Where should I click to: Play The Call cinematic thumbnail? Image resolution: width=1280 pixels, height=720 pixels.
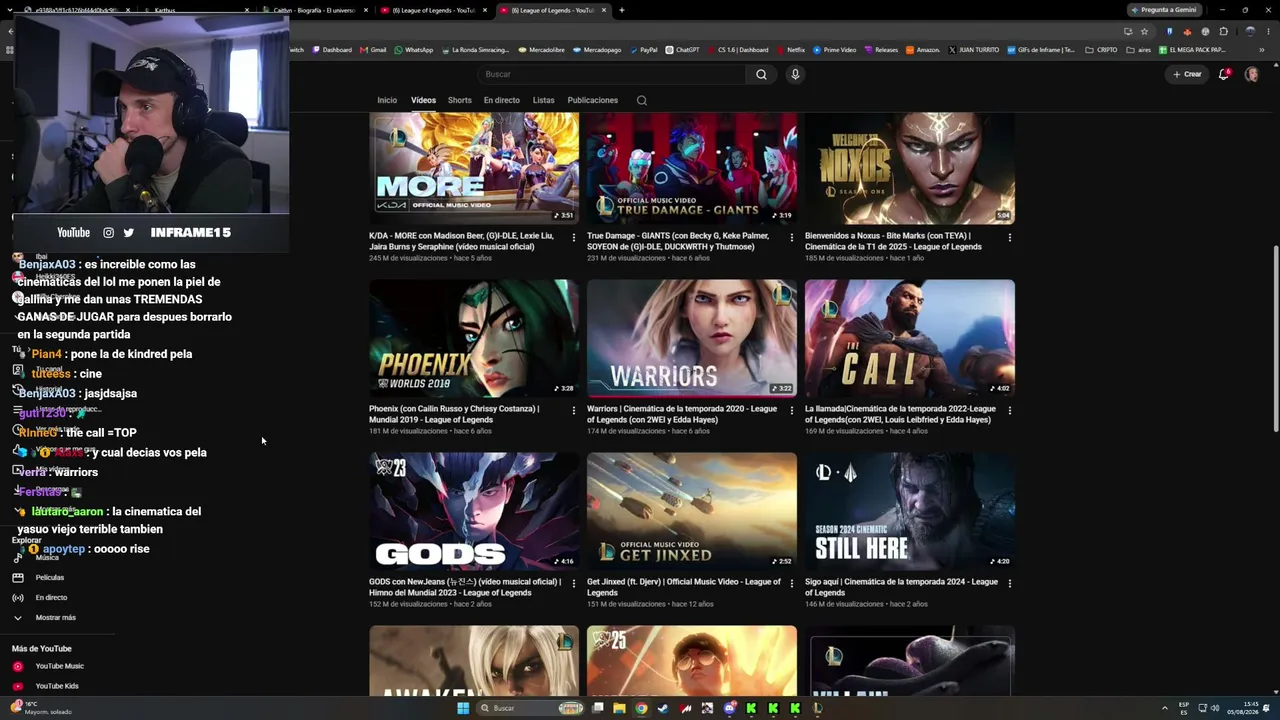tap(910, 338)
